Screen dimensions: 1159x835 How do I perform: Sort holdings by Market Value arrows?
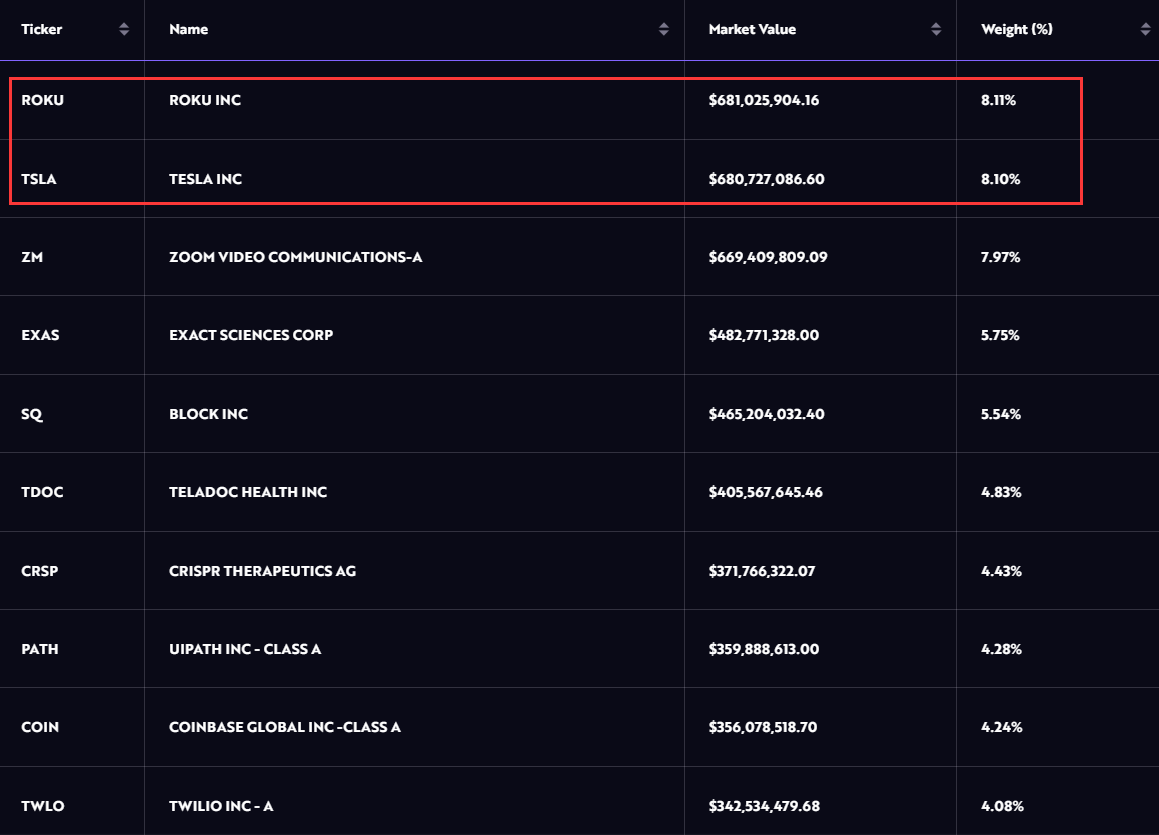pos(936,30)
